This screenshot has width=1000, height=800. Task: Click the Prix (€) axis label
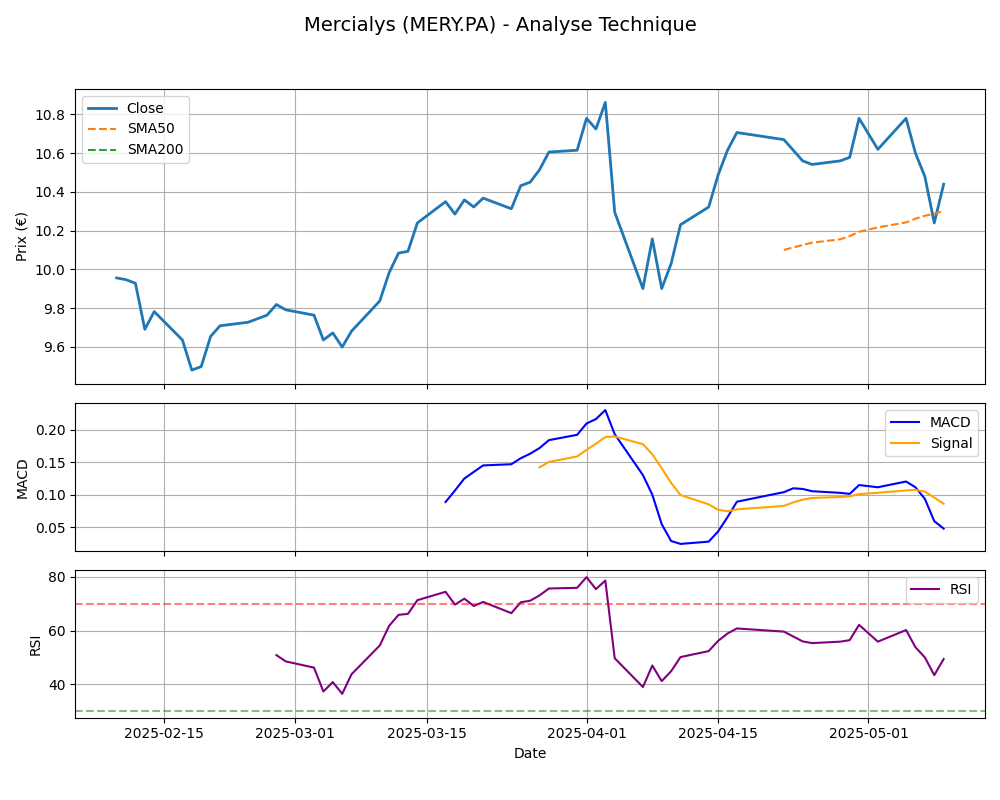(x=22, y=237)
